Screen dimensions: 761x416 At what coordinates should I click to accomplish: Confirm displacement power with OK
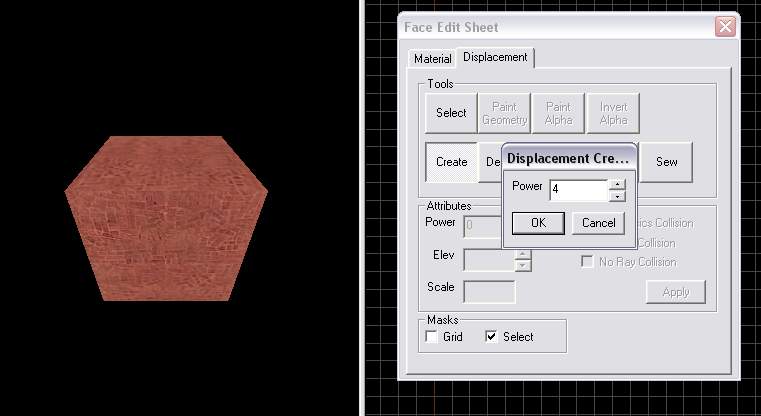pos(538,223)
